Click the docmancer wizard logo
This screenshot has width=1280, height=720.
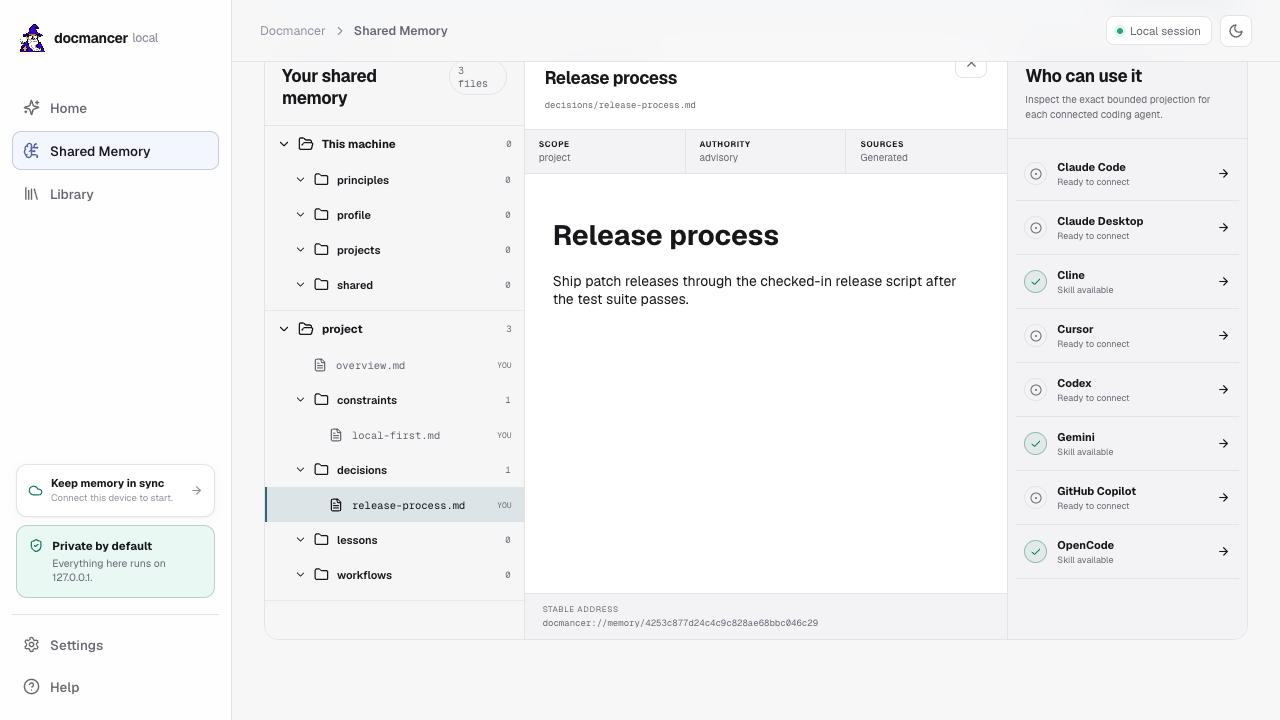point(32,38)
